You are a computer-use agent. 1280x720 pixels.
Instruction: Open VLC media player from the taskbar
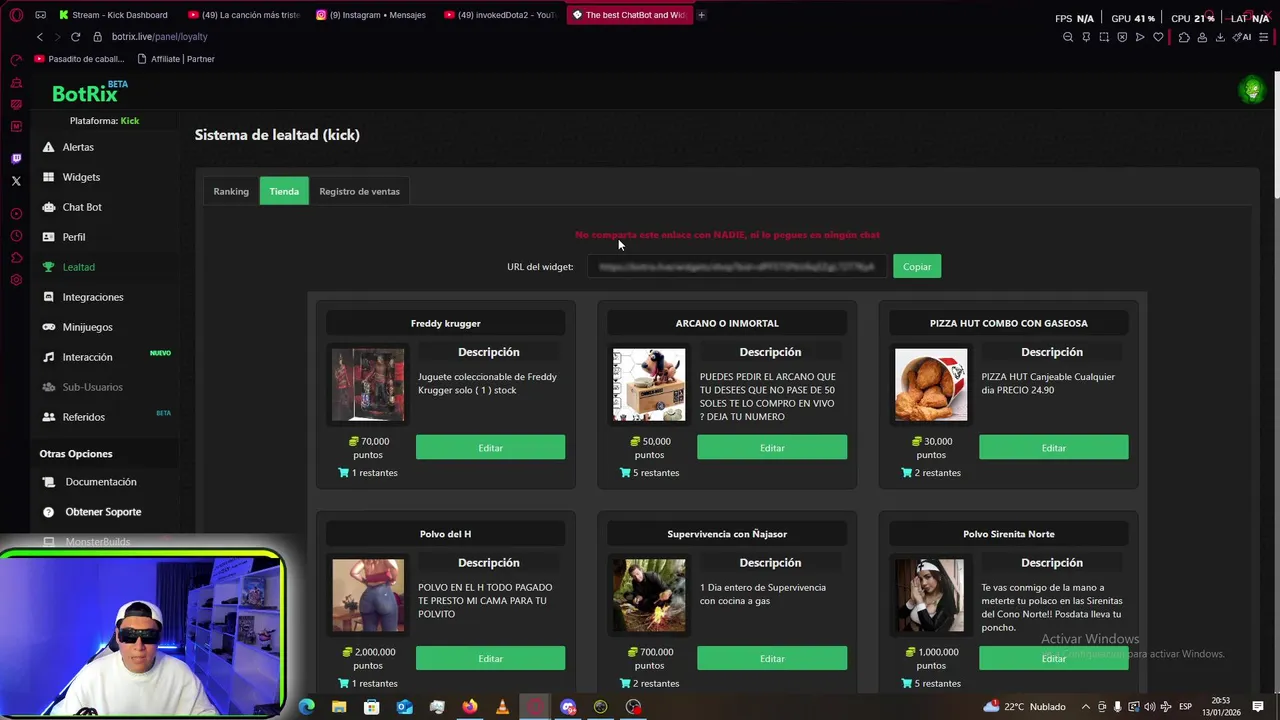coord(502,707)
